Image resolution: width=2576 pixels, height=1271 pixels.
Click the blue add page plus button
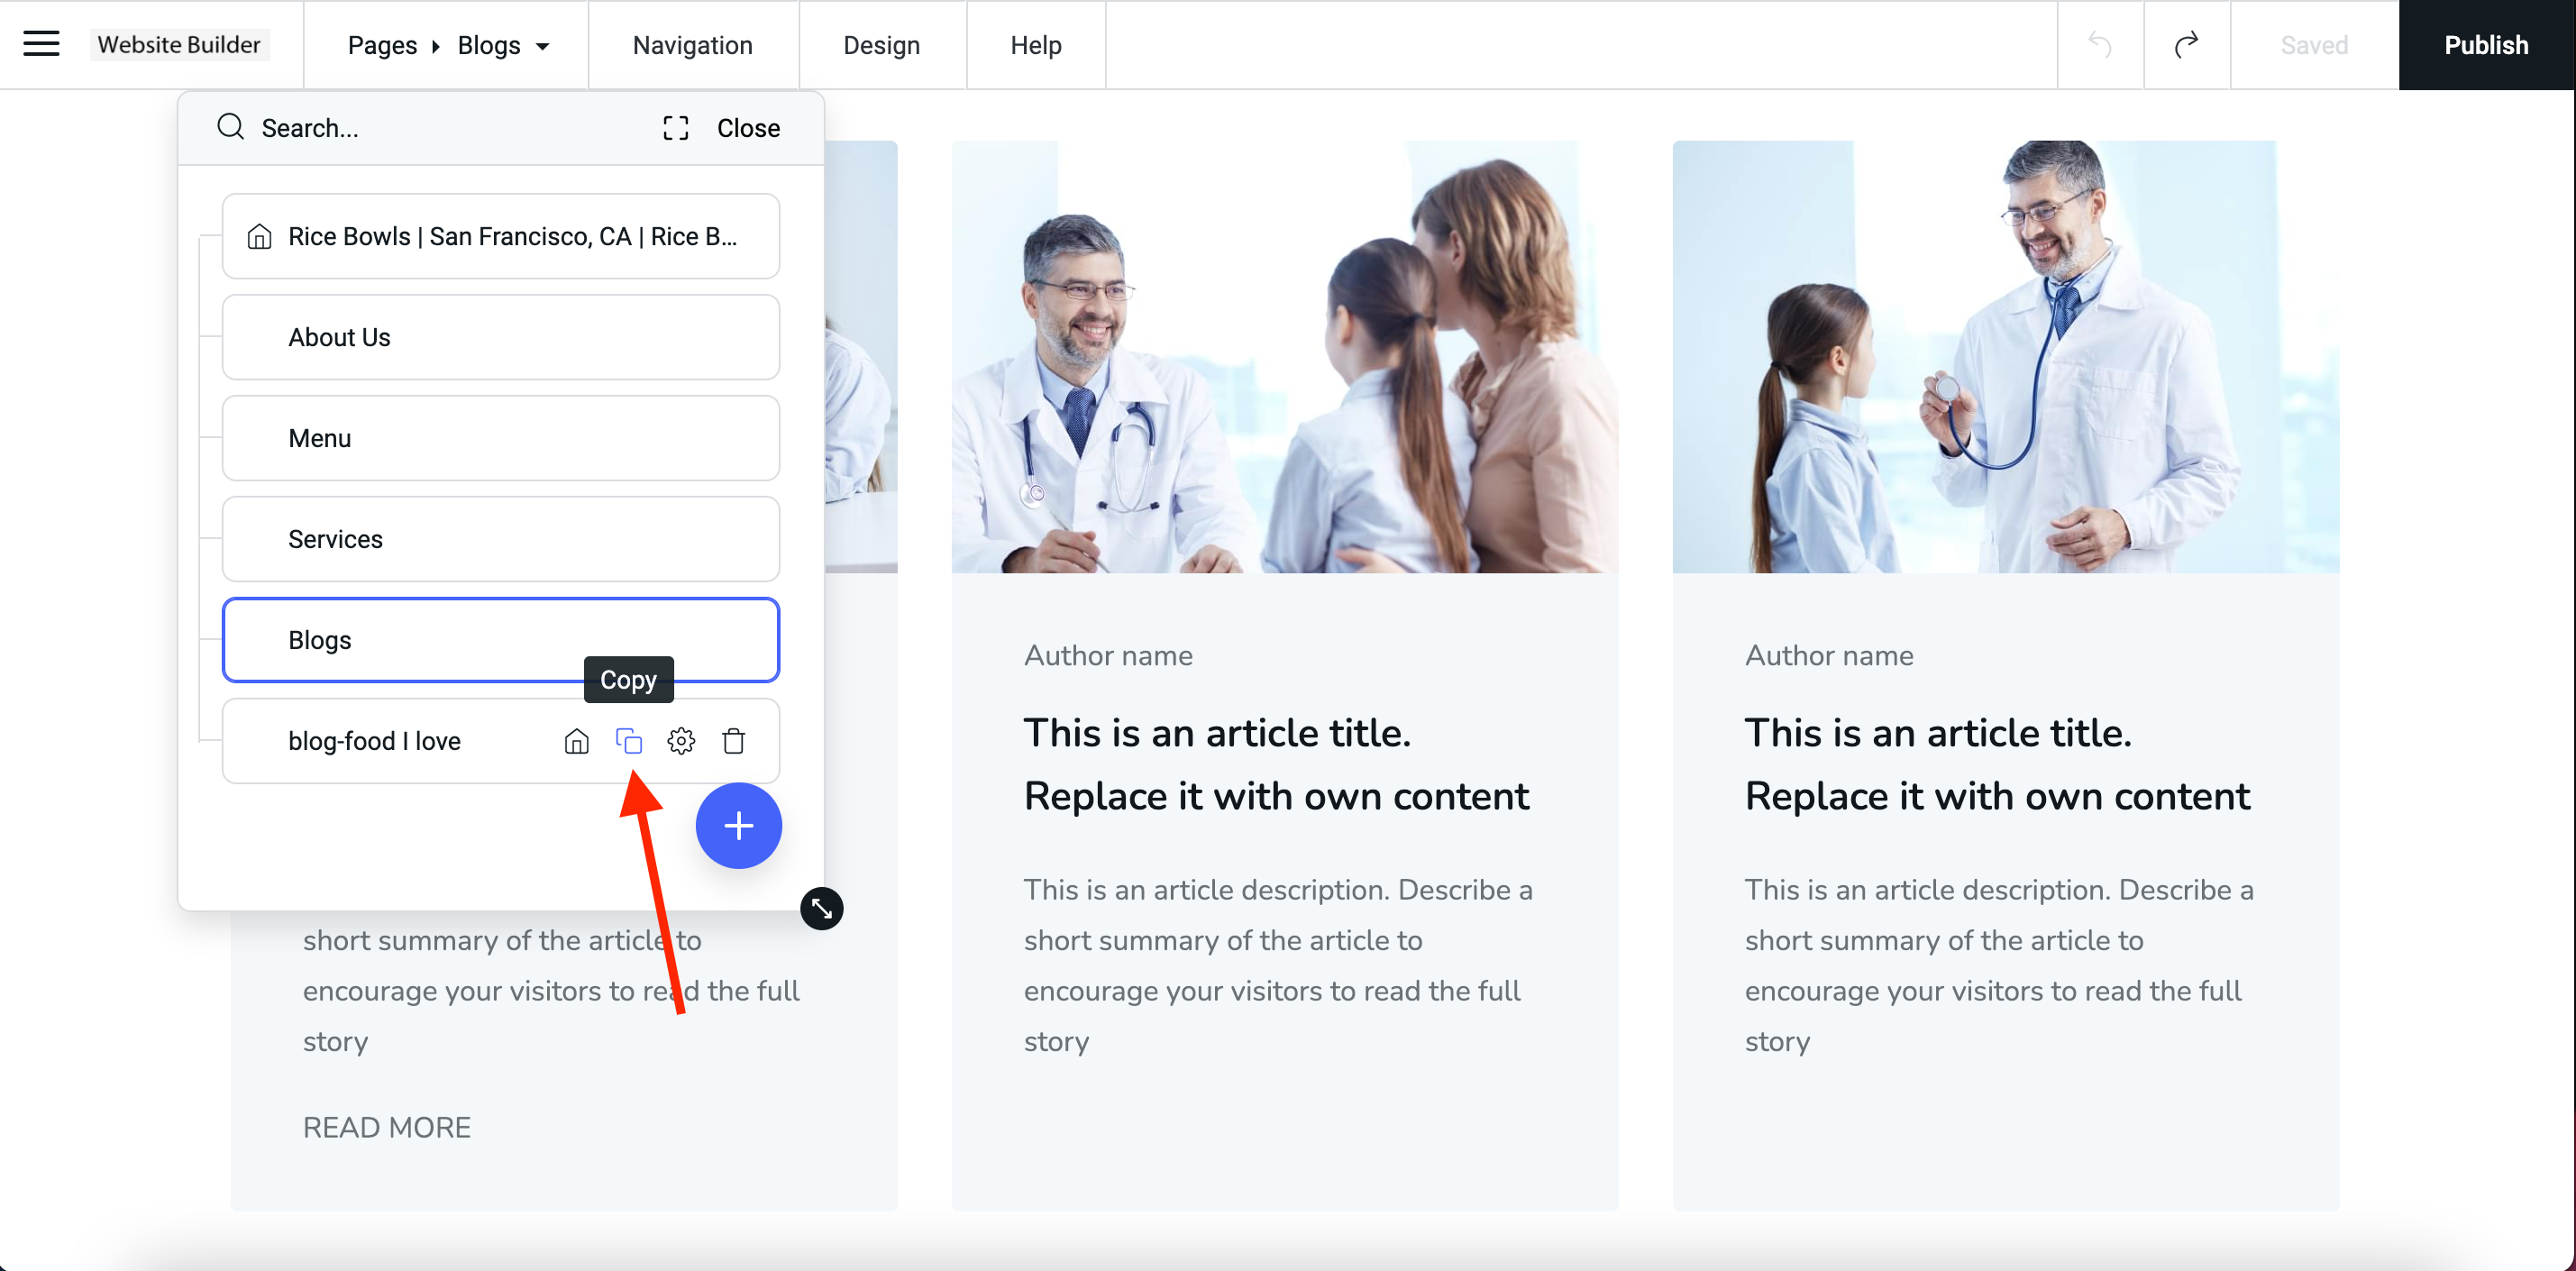(738, 826)
